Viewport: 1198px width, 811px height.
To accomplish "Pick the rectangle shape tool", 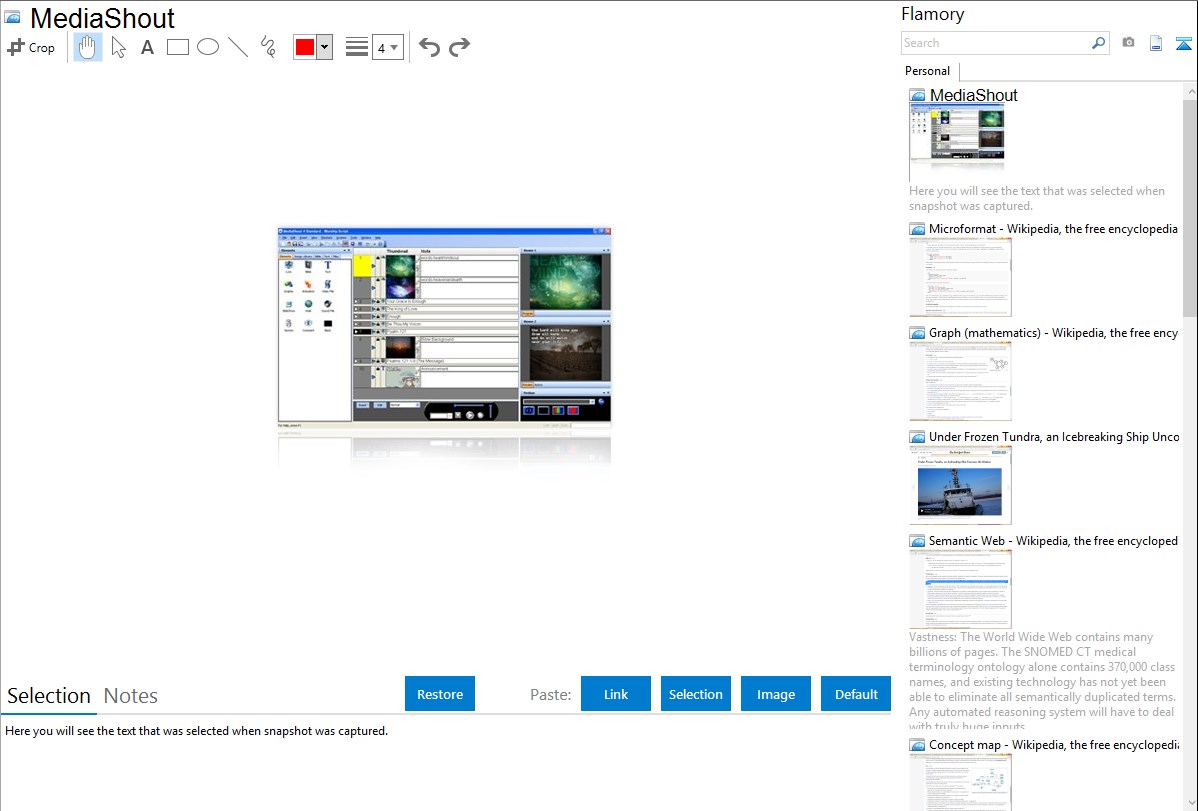I will pyautogui.click(x=178, y=47).
